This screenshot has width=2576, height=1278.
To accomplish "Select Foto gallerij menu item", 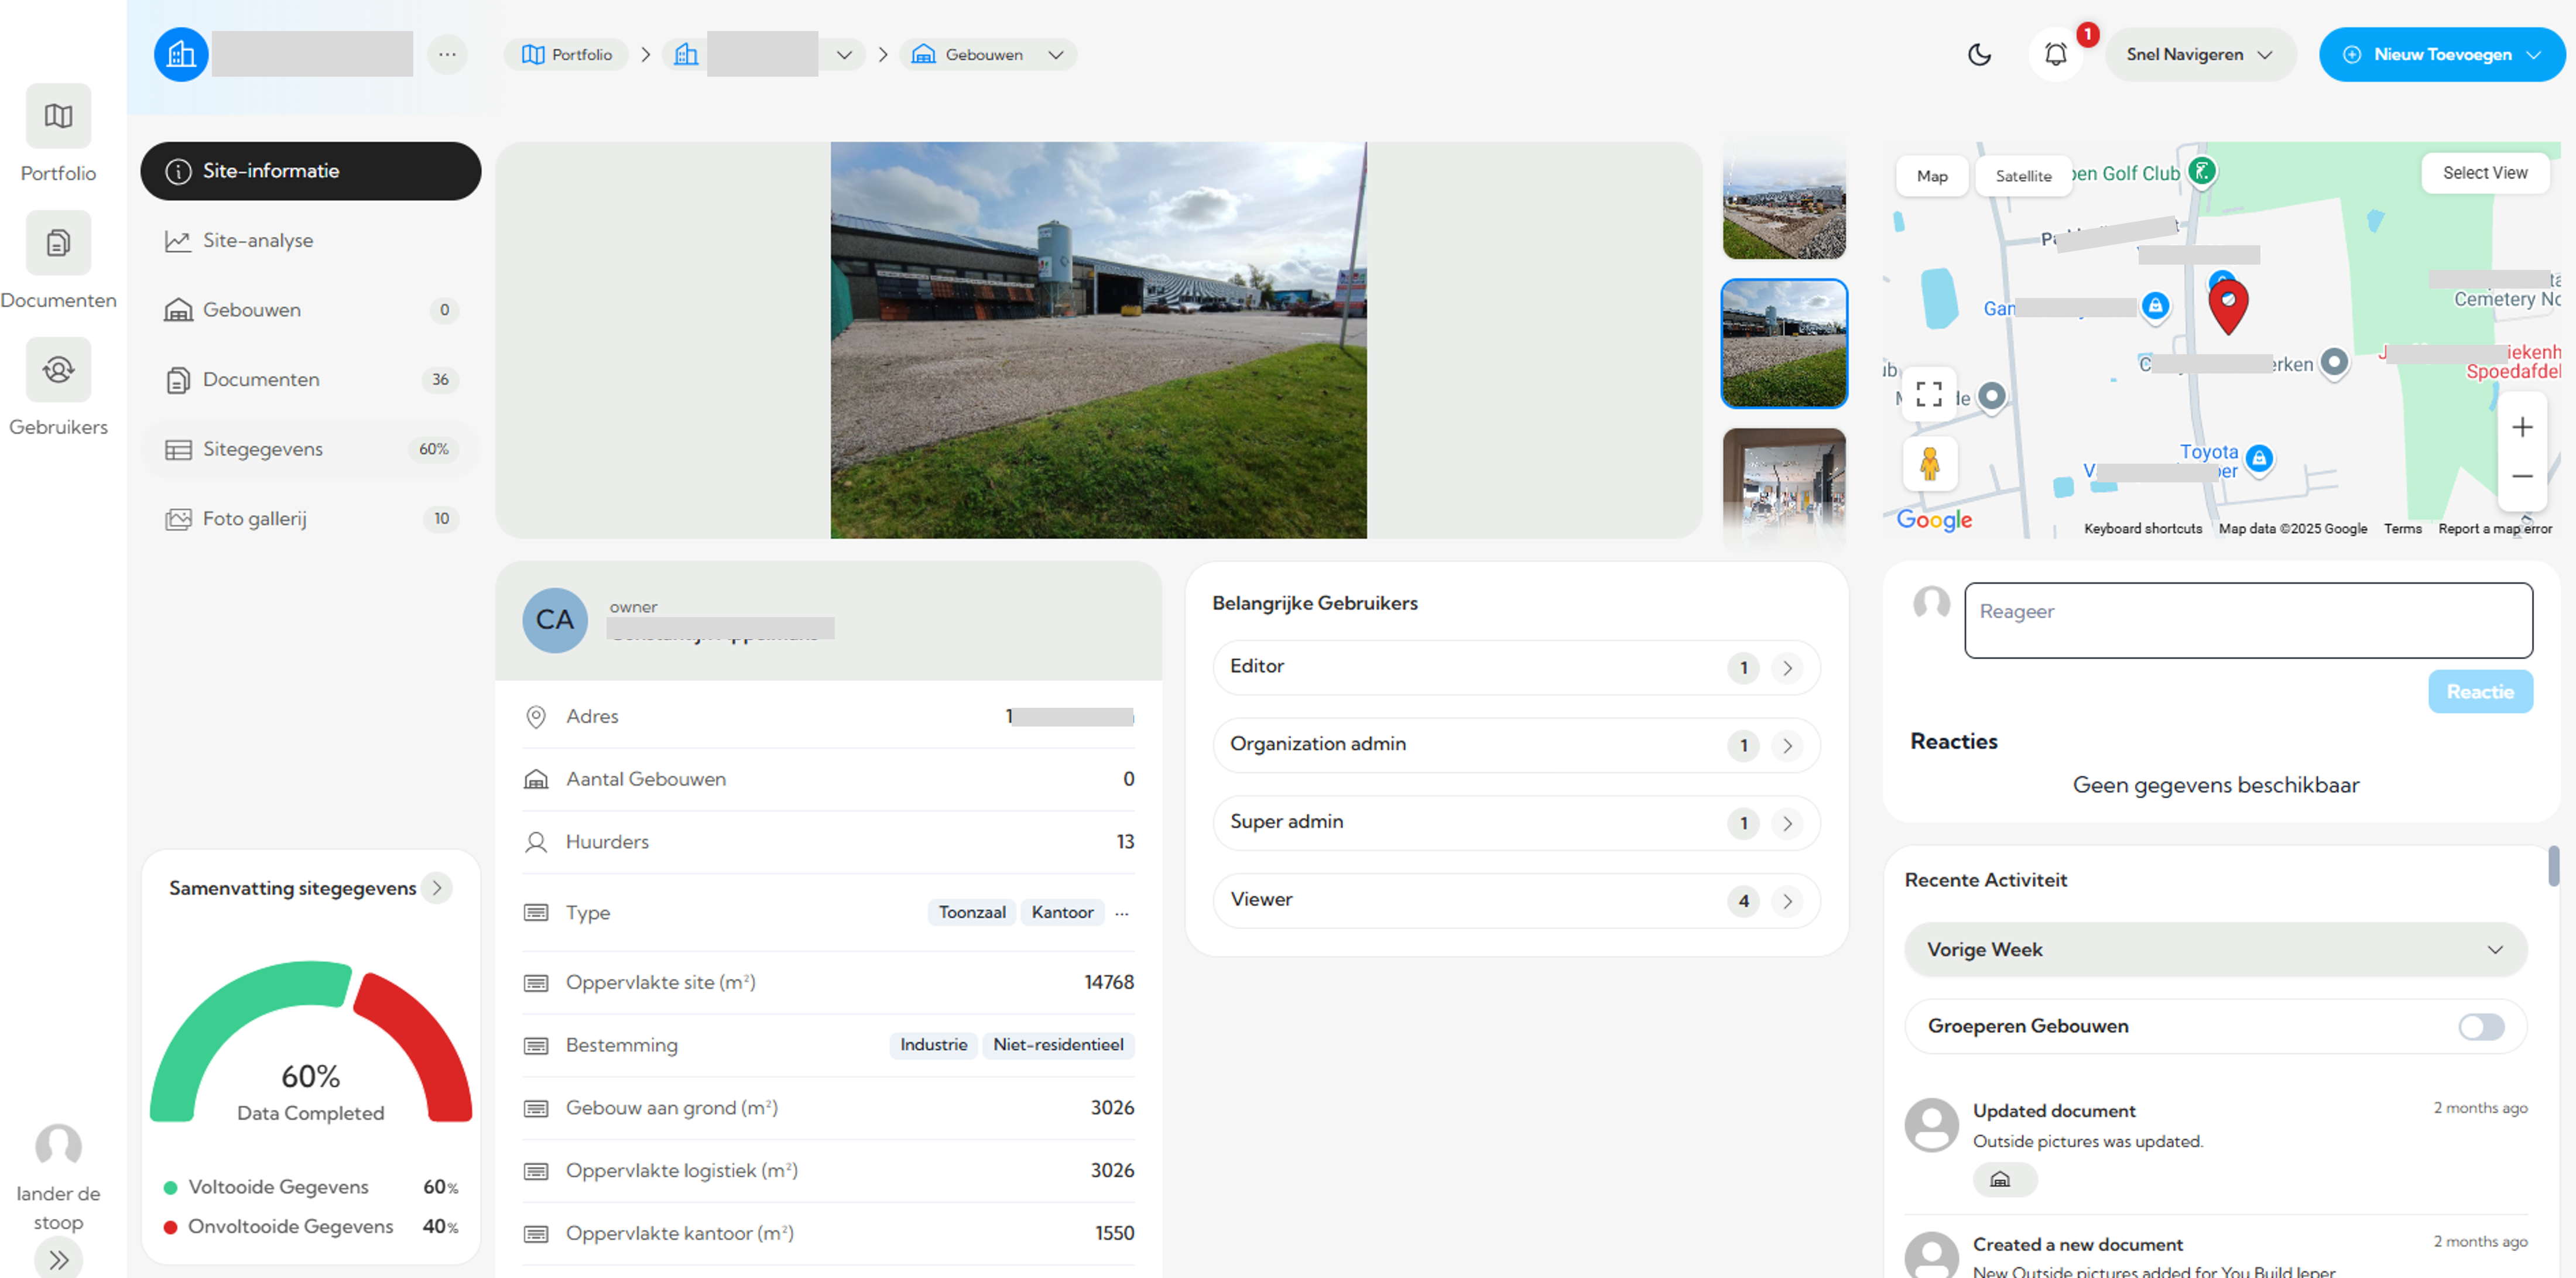I will 255,519.
